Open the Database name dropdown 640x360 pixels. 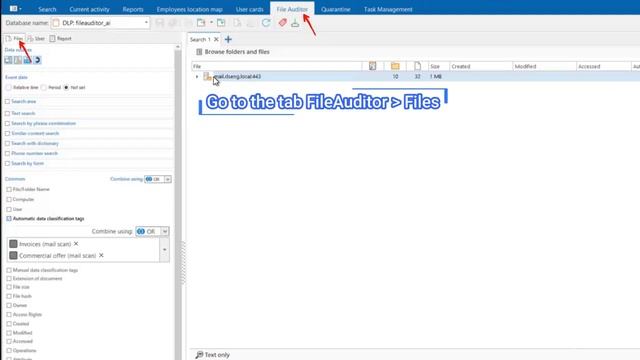click(x=146, y=23)
